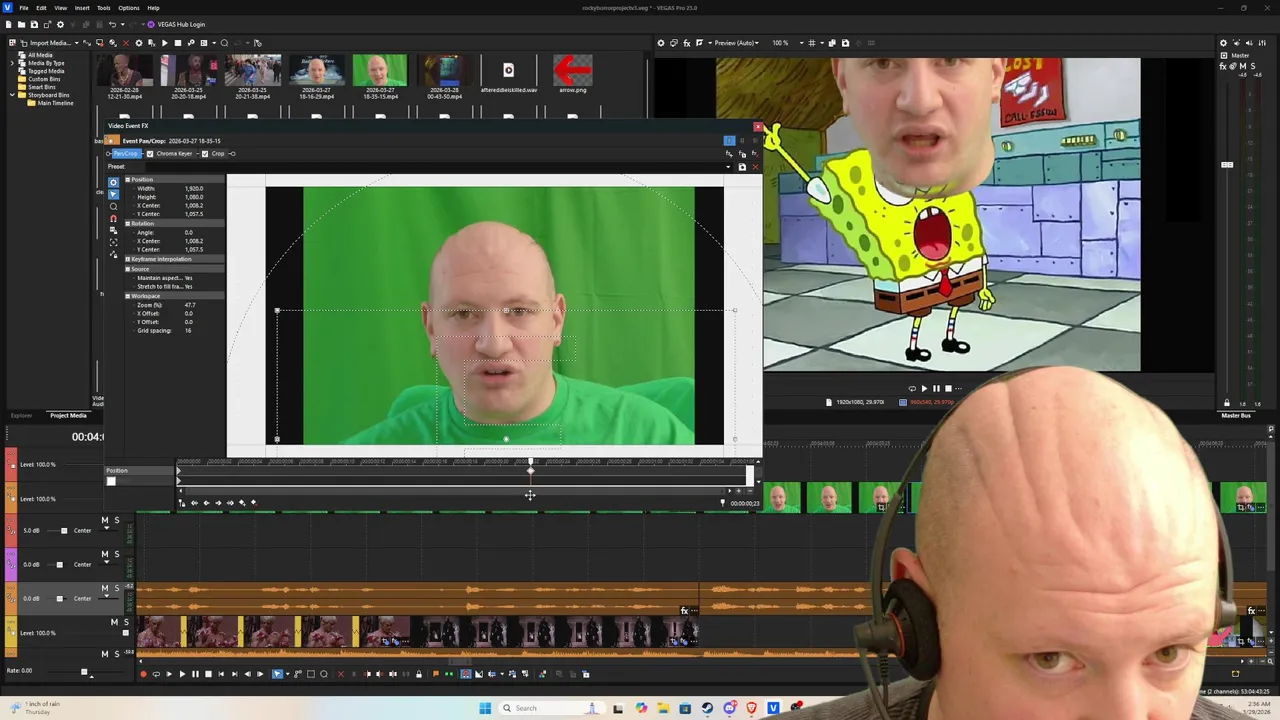Click the red Record button in transport bar
This screenshot has width=1280, height=720.
143,674
